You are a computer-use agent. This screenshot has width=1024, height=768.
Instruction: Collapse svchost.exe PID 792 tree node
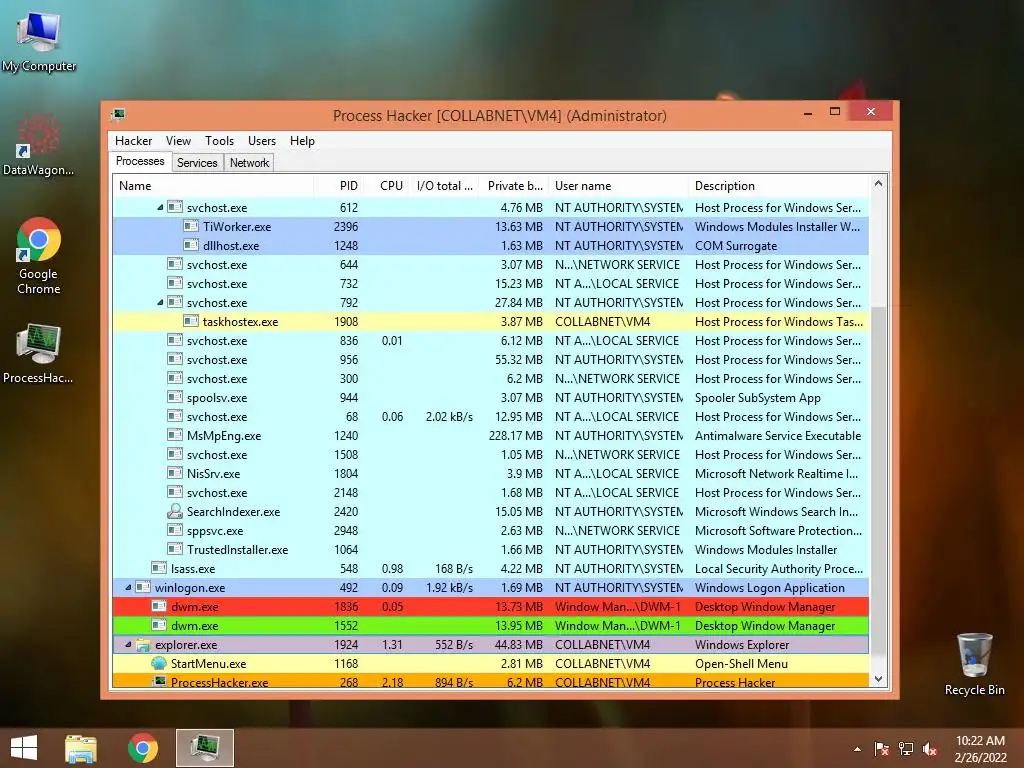click(x=160, y=302)
